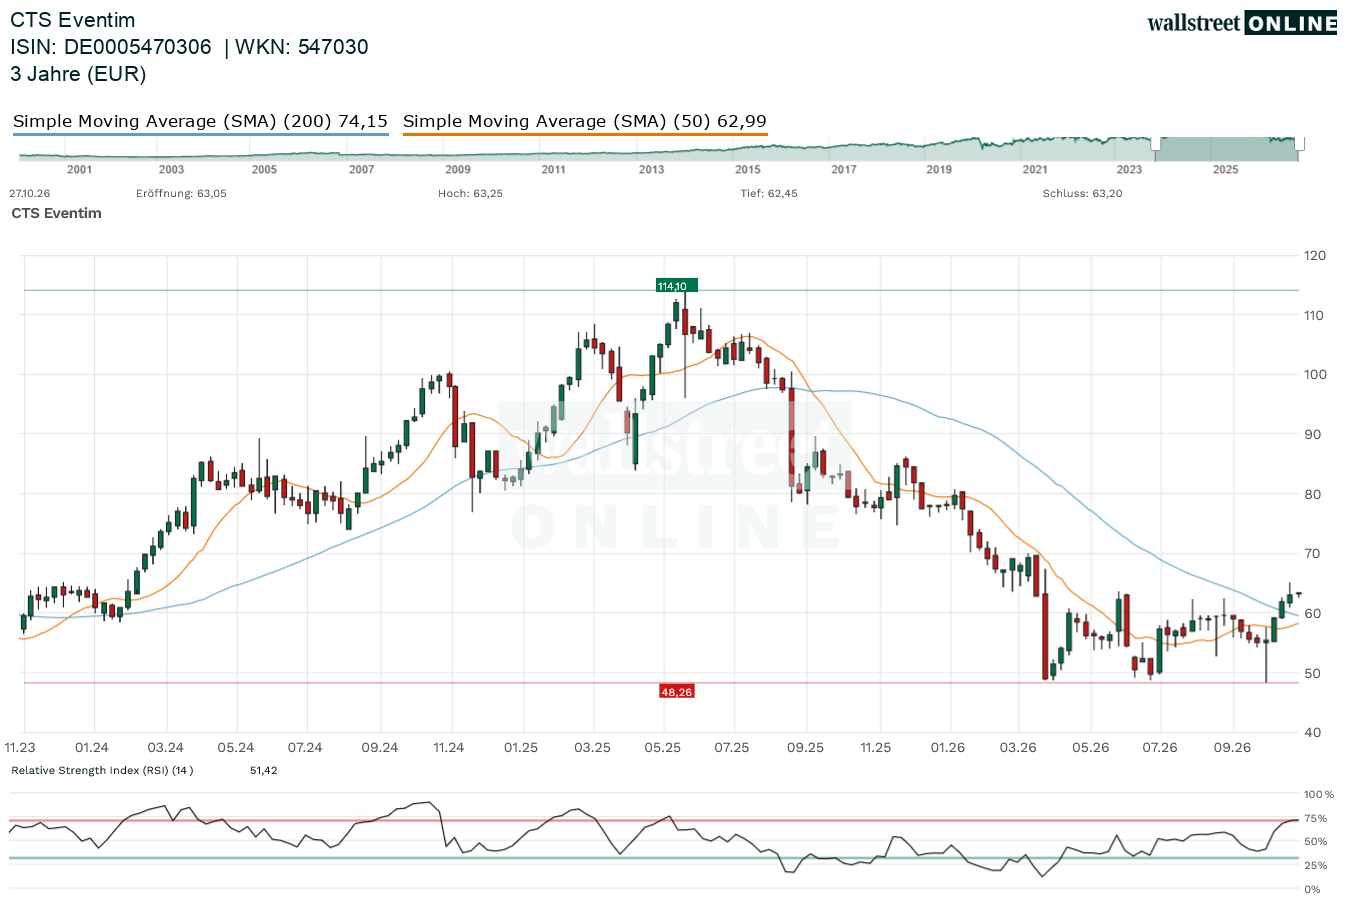Click the red 48,26 low price label
Viewport: 1349px width, 916px height.
tap(676, 691)
